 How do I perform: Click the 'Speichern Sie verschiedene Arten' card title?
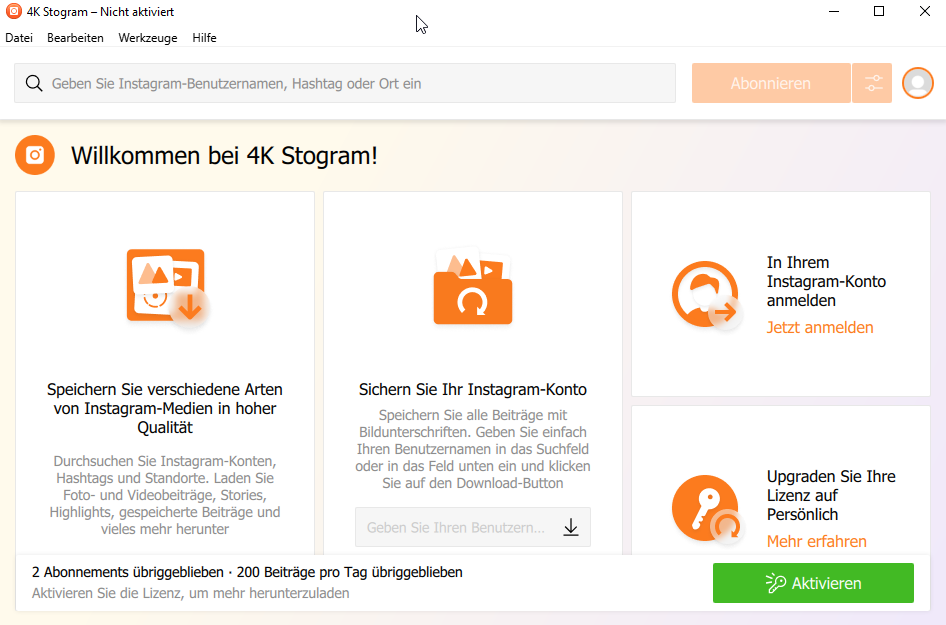tap(165, 408)
